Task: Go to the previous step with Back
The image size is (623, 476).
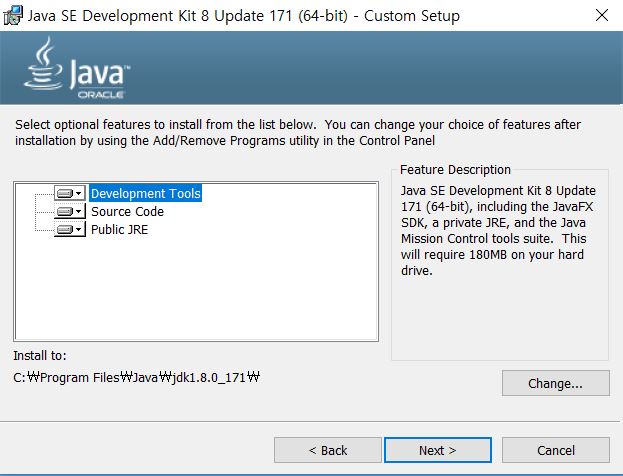Action: click(x=328, y=450)
